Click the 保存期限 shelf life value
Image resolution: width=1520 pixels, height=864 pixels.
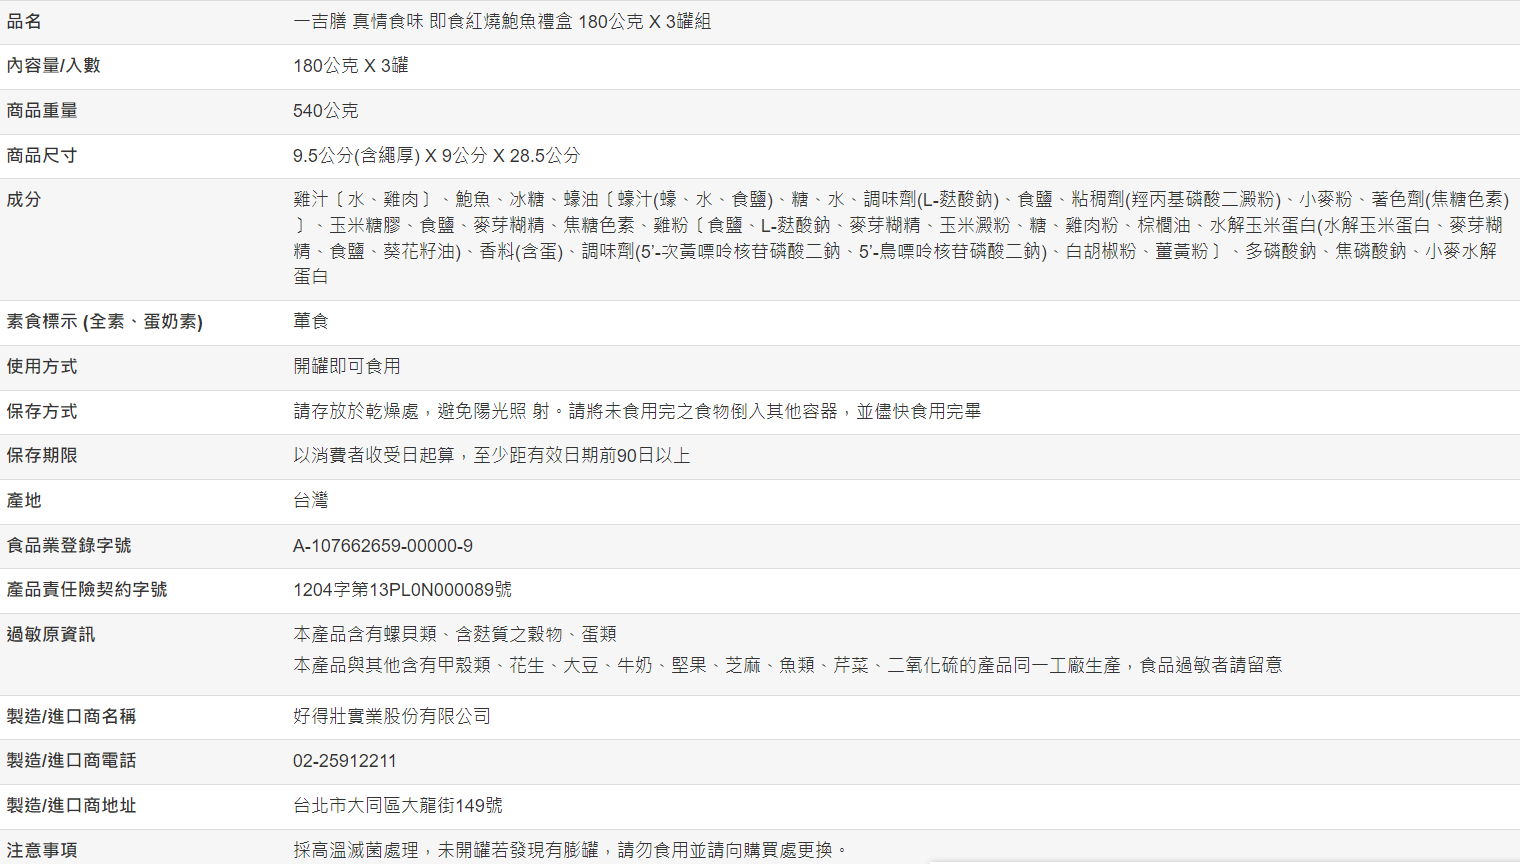coord(491,456)
